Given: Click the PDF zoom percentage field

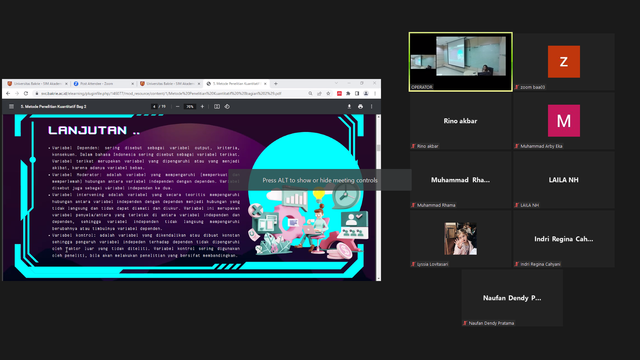Looking at the screenshot, I should pyautogui.click(x=190, y=107).
